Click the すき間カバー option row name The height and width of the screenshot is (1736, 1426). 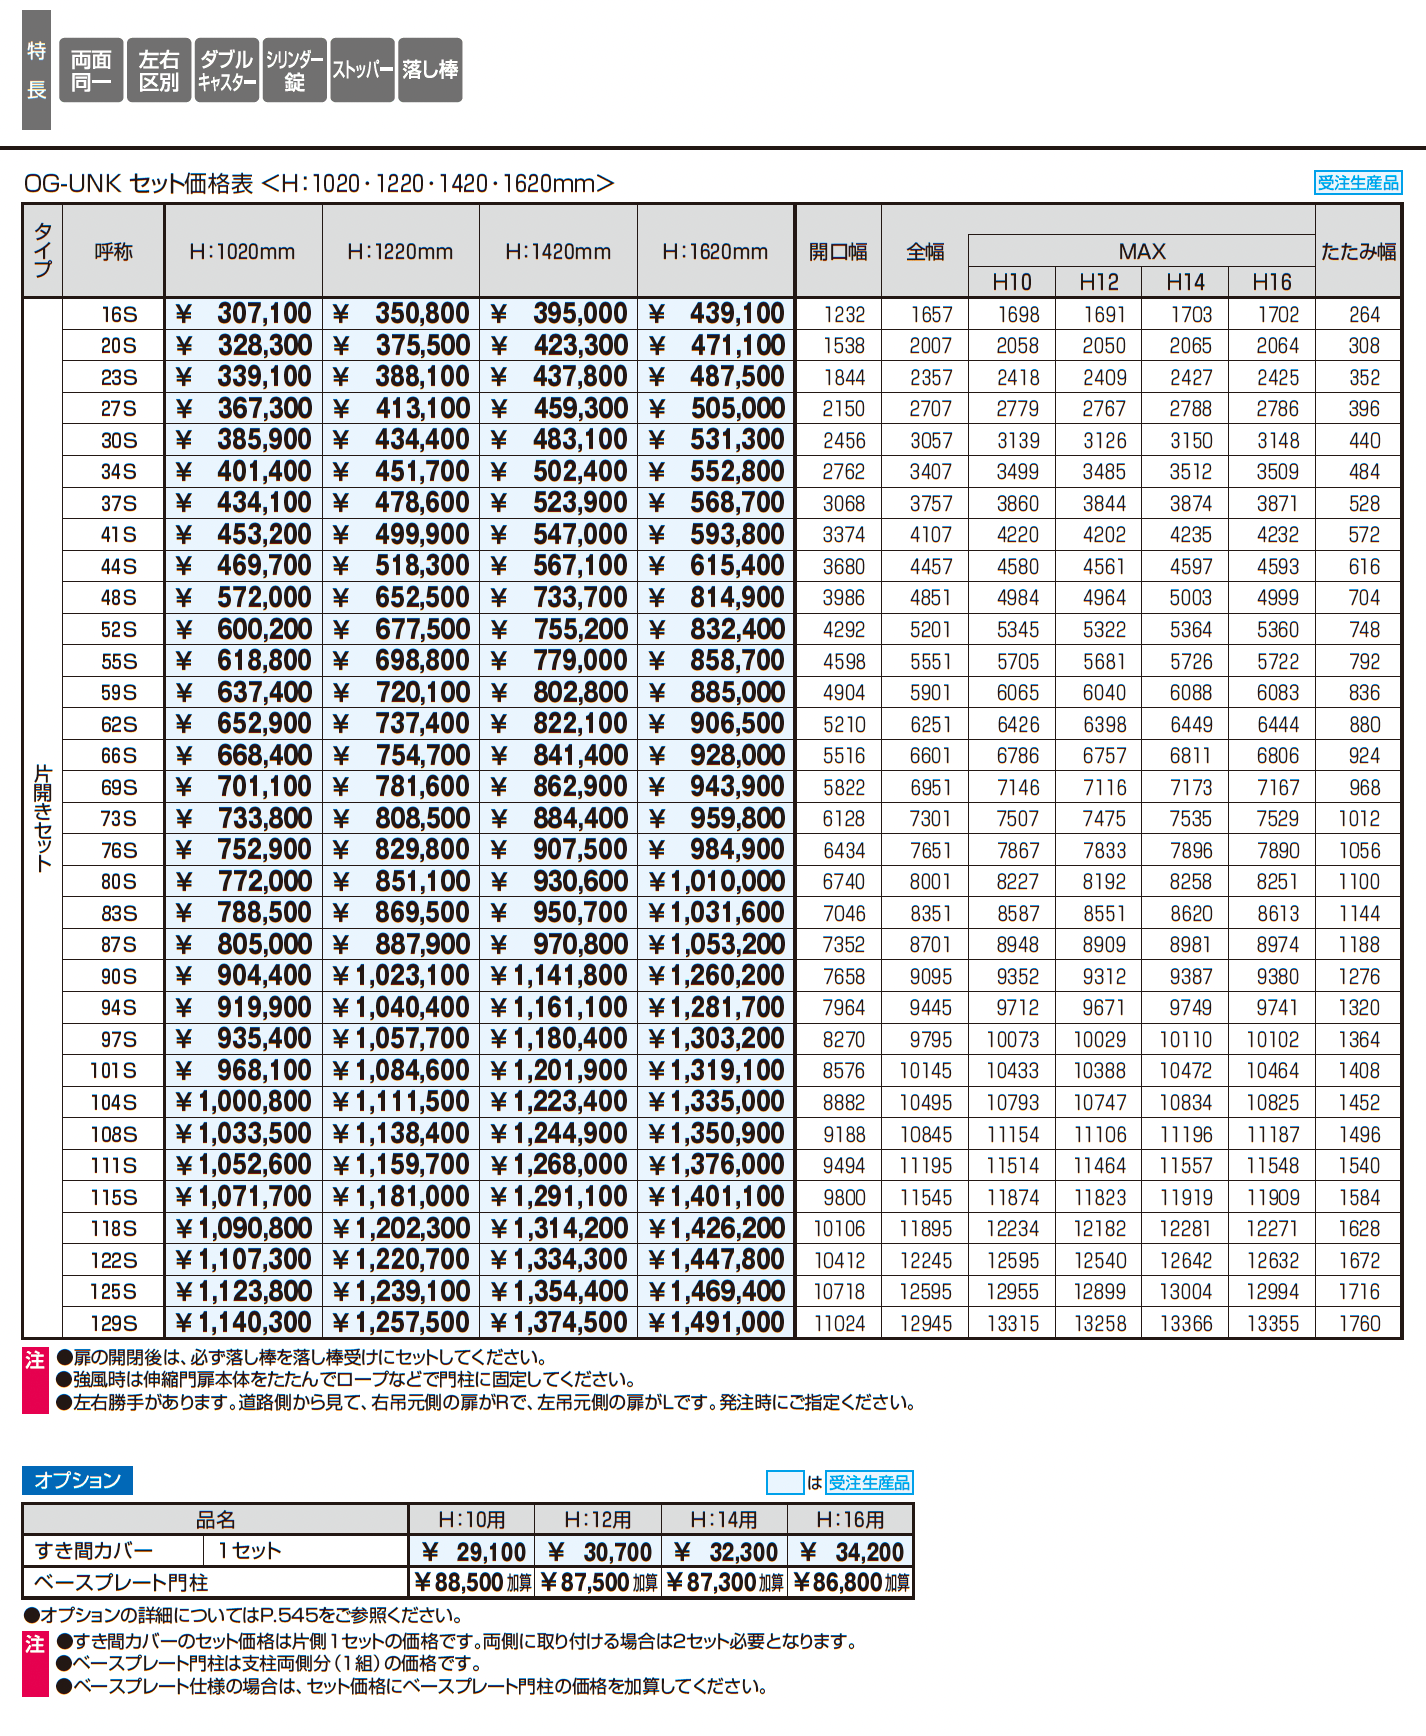94,1550
